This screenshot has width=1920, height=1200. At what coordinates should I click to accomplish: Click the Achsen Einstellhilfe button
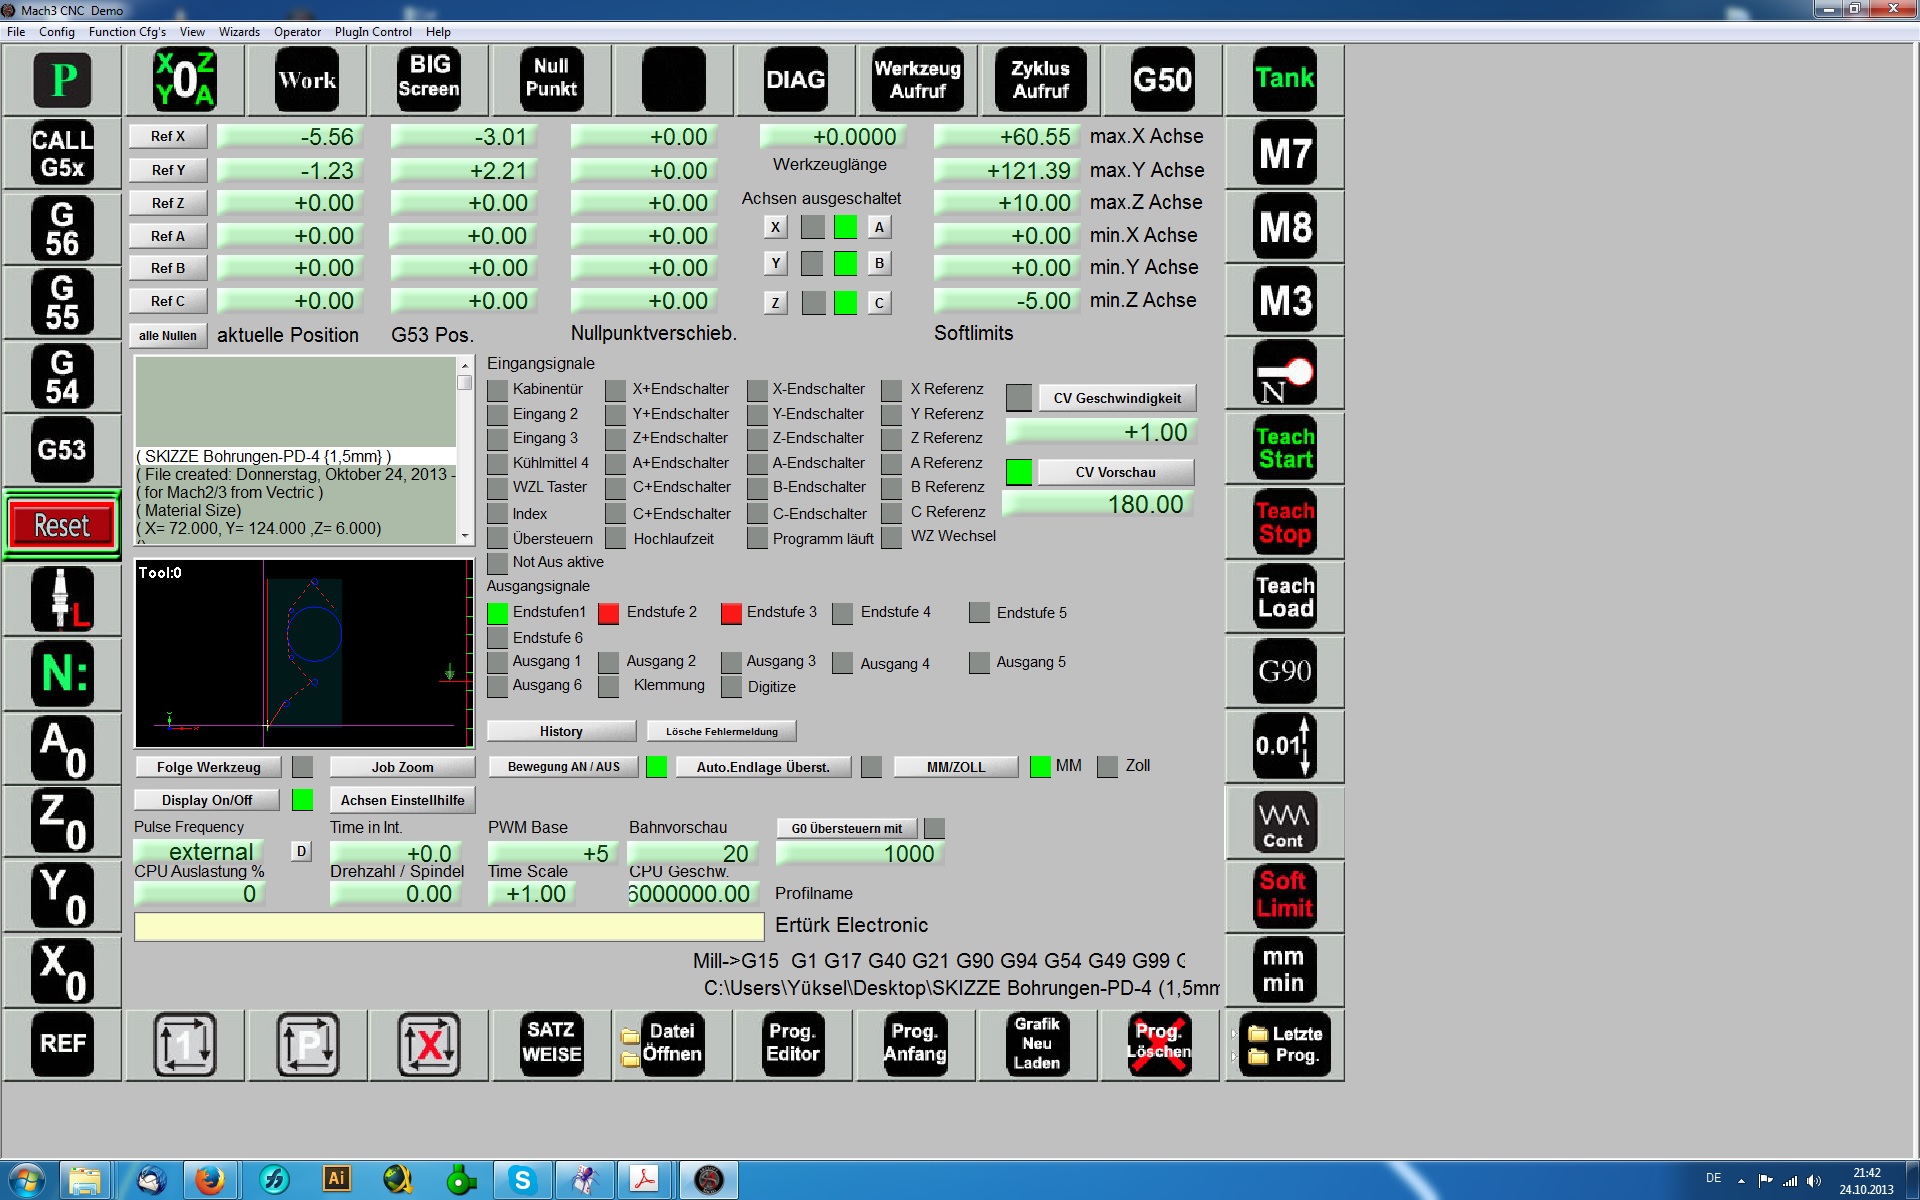402,800
